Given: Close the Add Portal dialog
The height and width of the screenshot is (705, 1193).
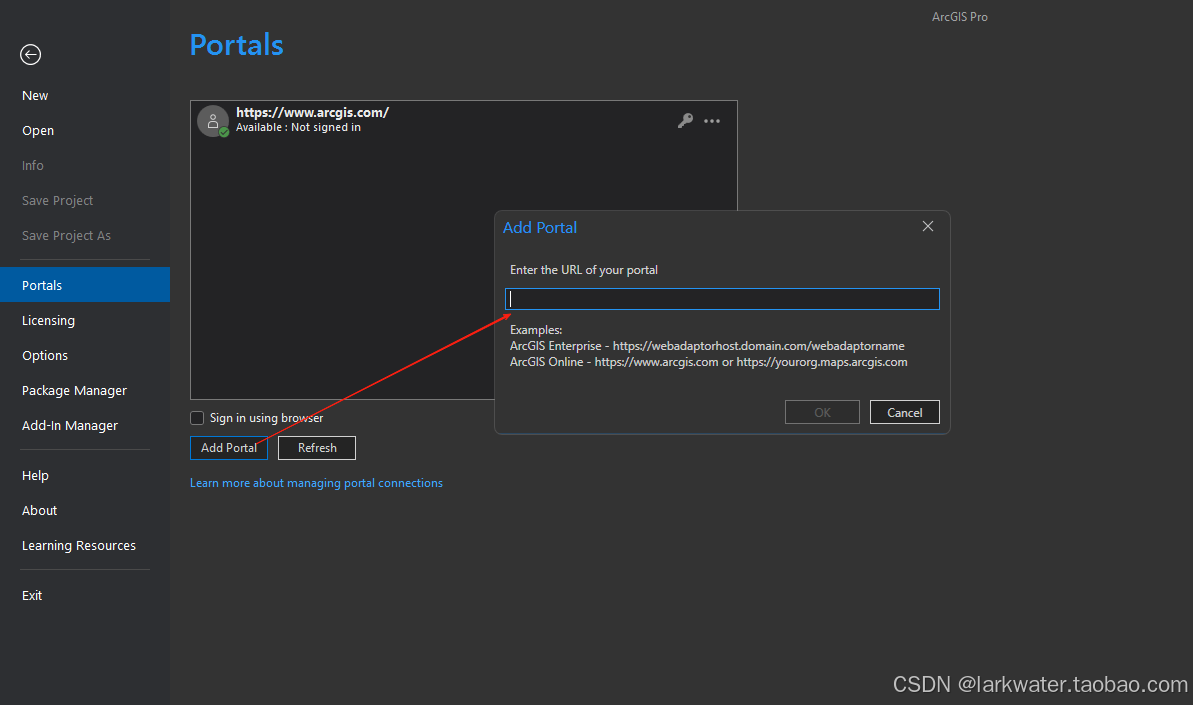Looking at the screenshot, I should click(x=928, y=227).
